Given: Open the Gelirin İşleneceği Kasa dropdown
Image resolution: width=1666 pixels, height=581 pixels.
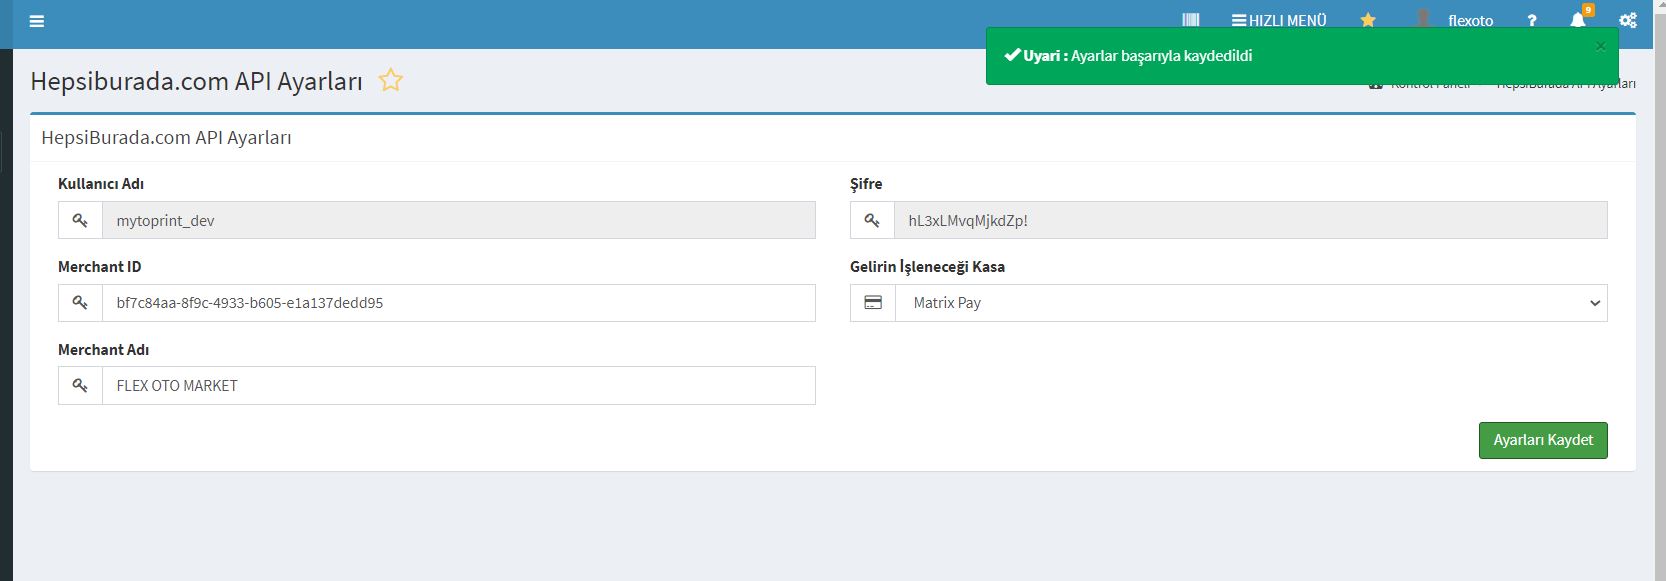Looking at the screenshot, I should (1250, 303).
